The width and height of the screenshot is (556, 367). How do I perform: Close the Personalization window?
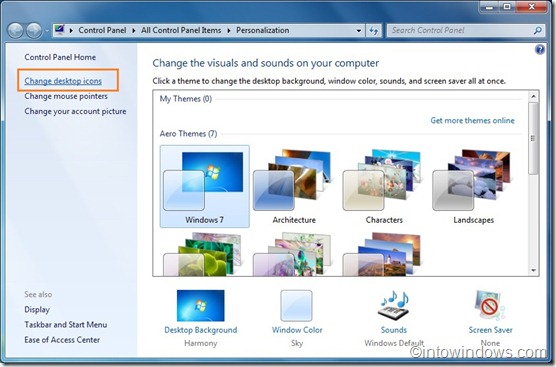point(532,7)
